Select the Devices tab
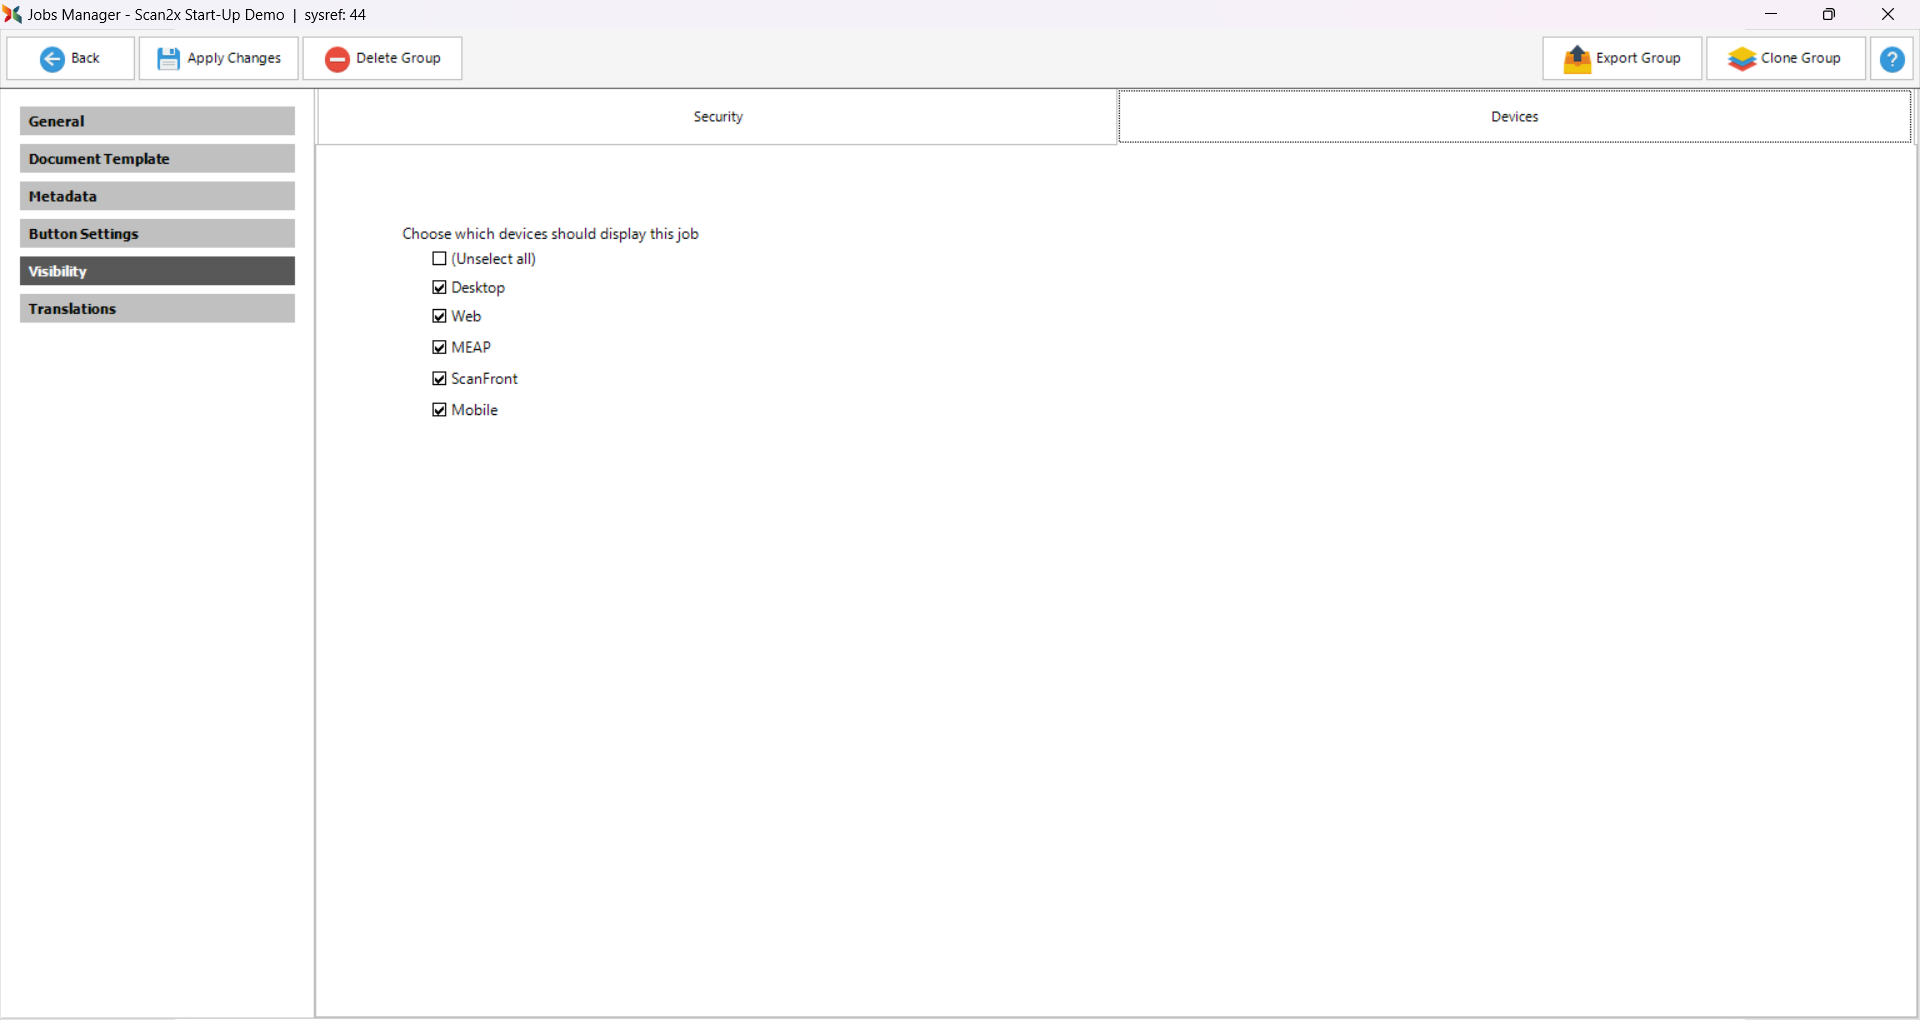This screenshot has width=1920, height=1020. [x=1514, y=117]
